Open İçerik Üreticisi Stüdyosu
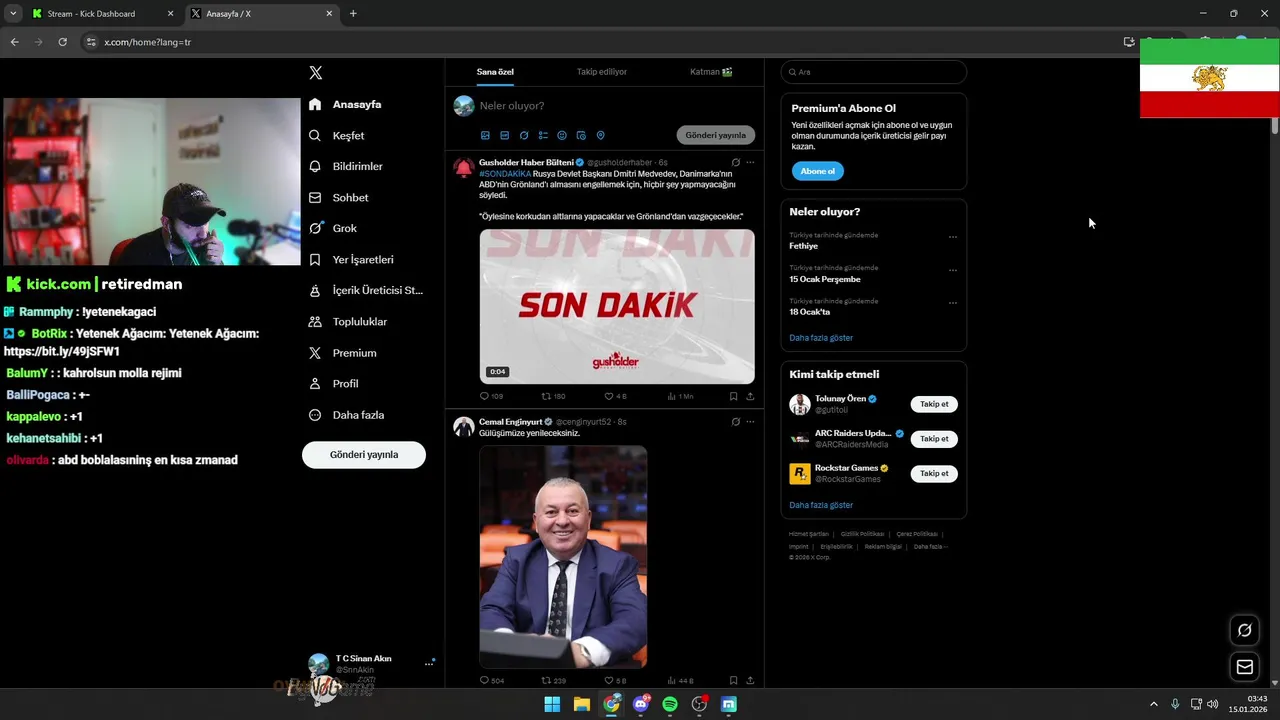This screenshot has width=1280, height=720. point(365,290)
